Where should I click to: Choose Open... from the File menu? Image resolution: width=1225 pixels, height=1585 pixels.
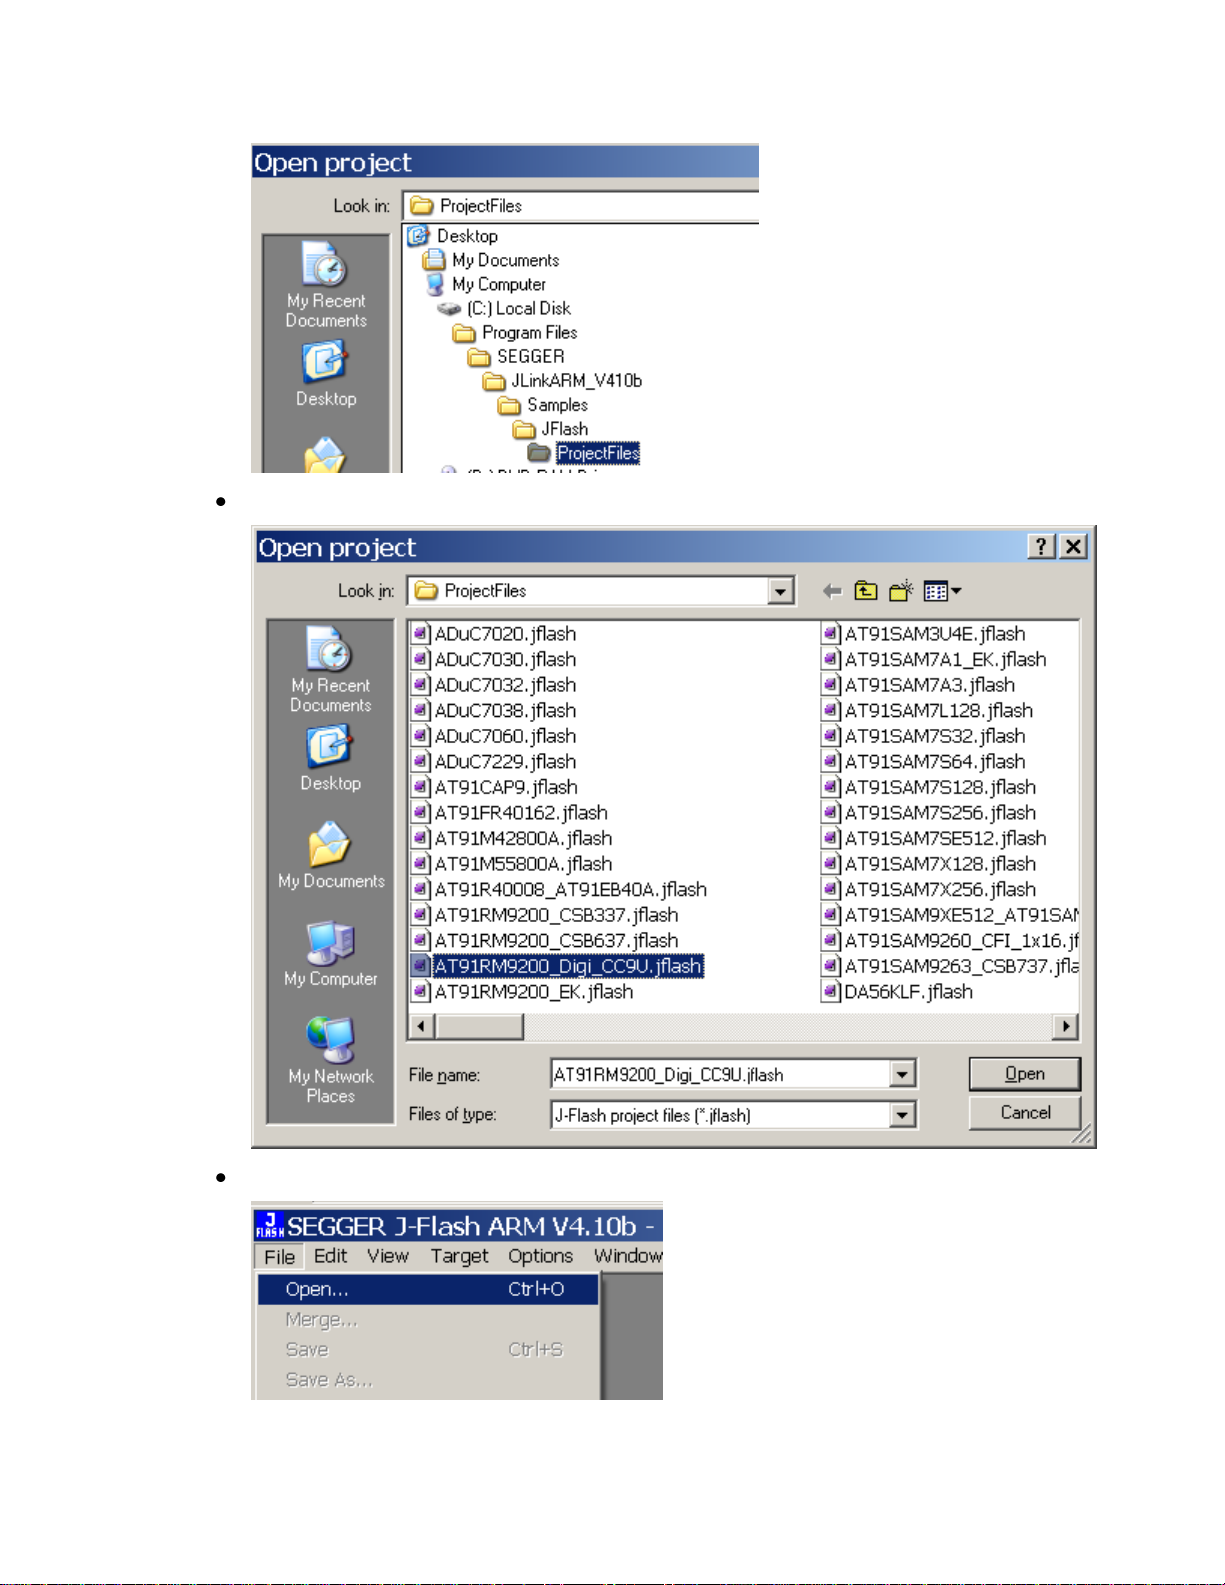[428, 1290]
